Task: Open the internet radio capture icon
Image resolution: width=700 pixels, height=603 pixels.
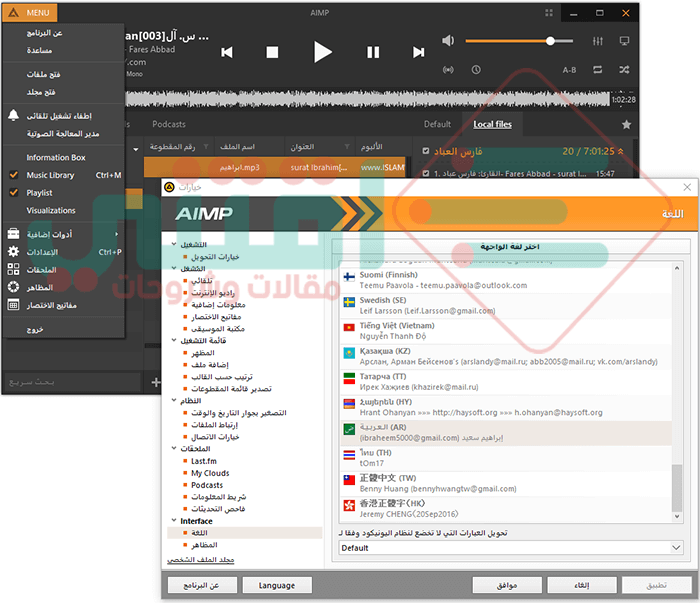Action: click(x=448, y=70)
